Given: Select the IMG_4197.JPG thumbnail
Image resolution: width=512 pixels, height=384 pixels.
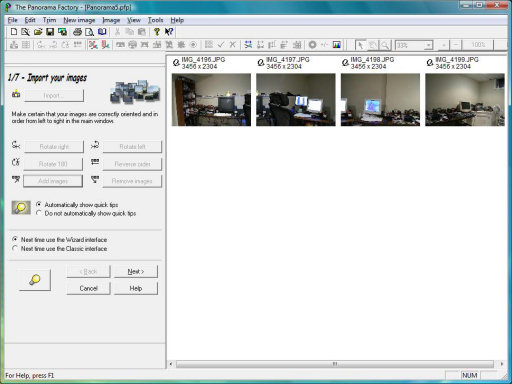Looking at the screenshot, I should click(296, 100).
